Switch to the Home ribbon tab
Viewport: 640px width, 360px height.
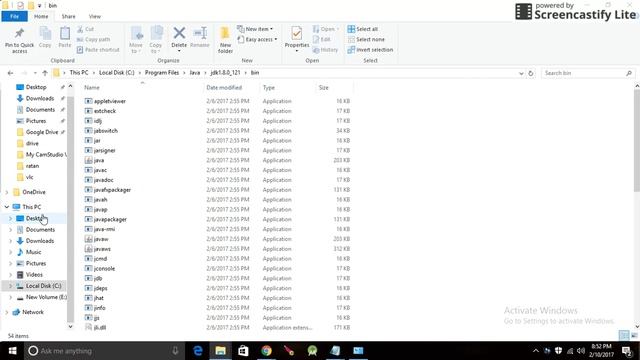pyautogui.click(x=41, y=16)
